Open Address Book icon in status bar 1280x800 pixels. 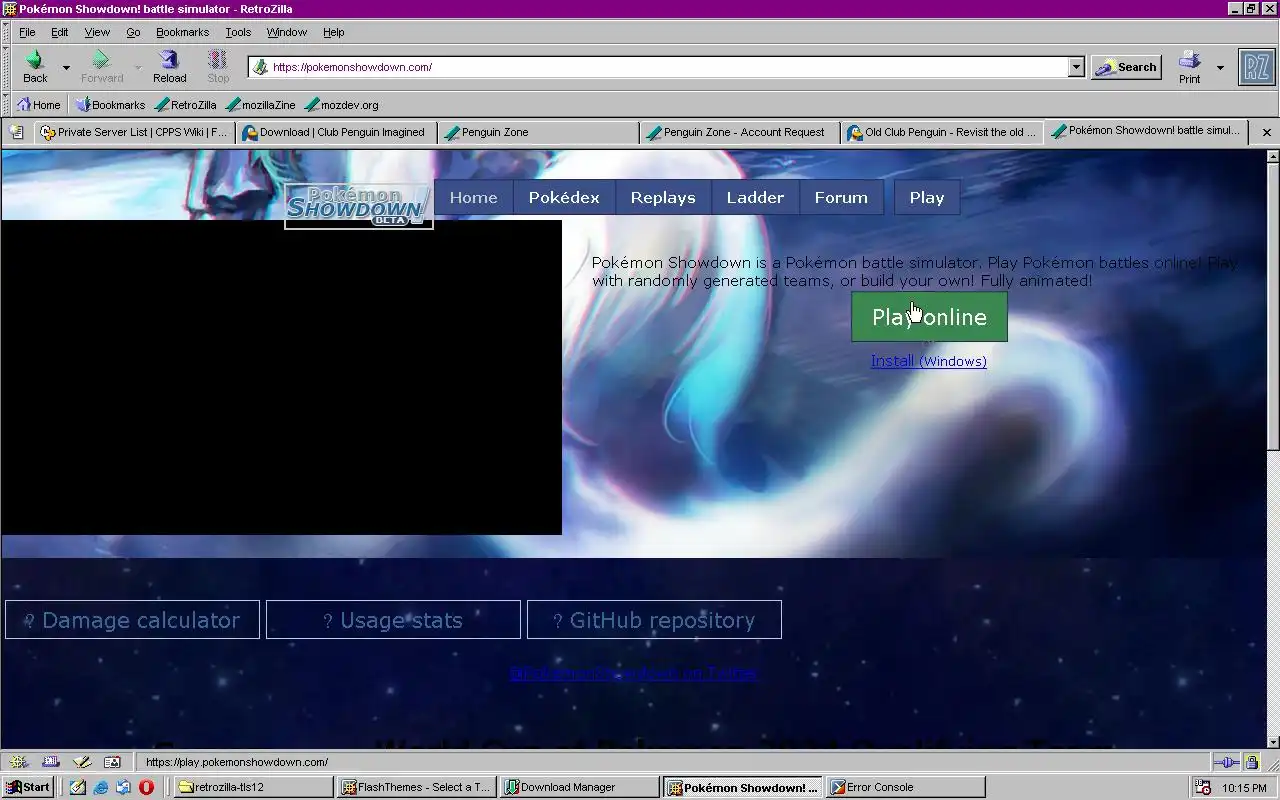tap(112, 762)
